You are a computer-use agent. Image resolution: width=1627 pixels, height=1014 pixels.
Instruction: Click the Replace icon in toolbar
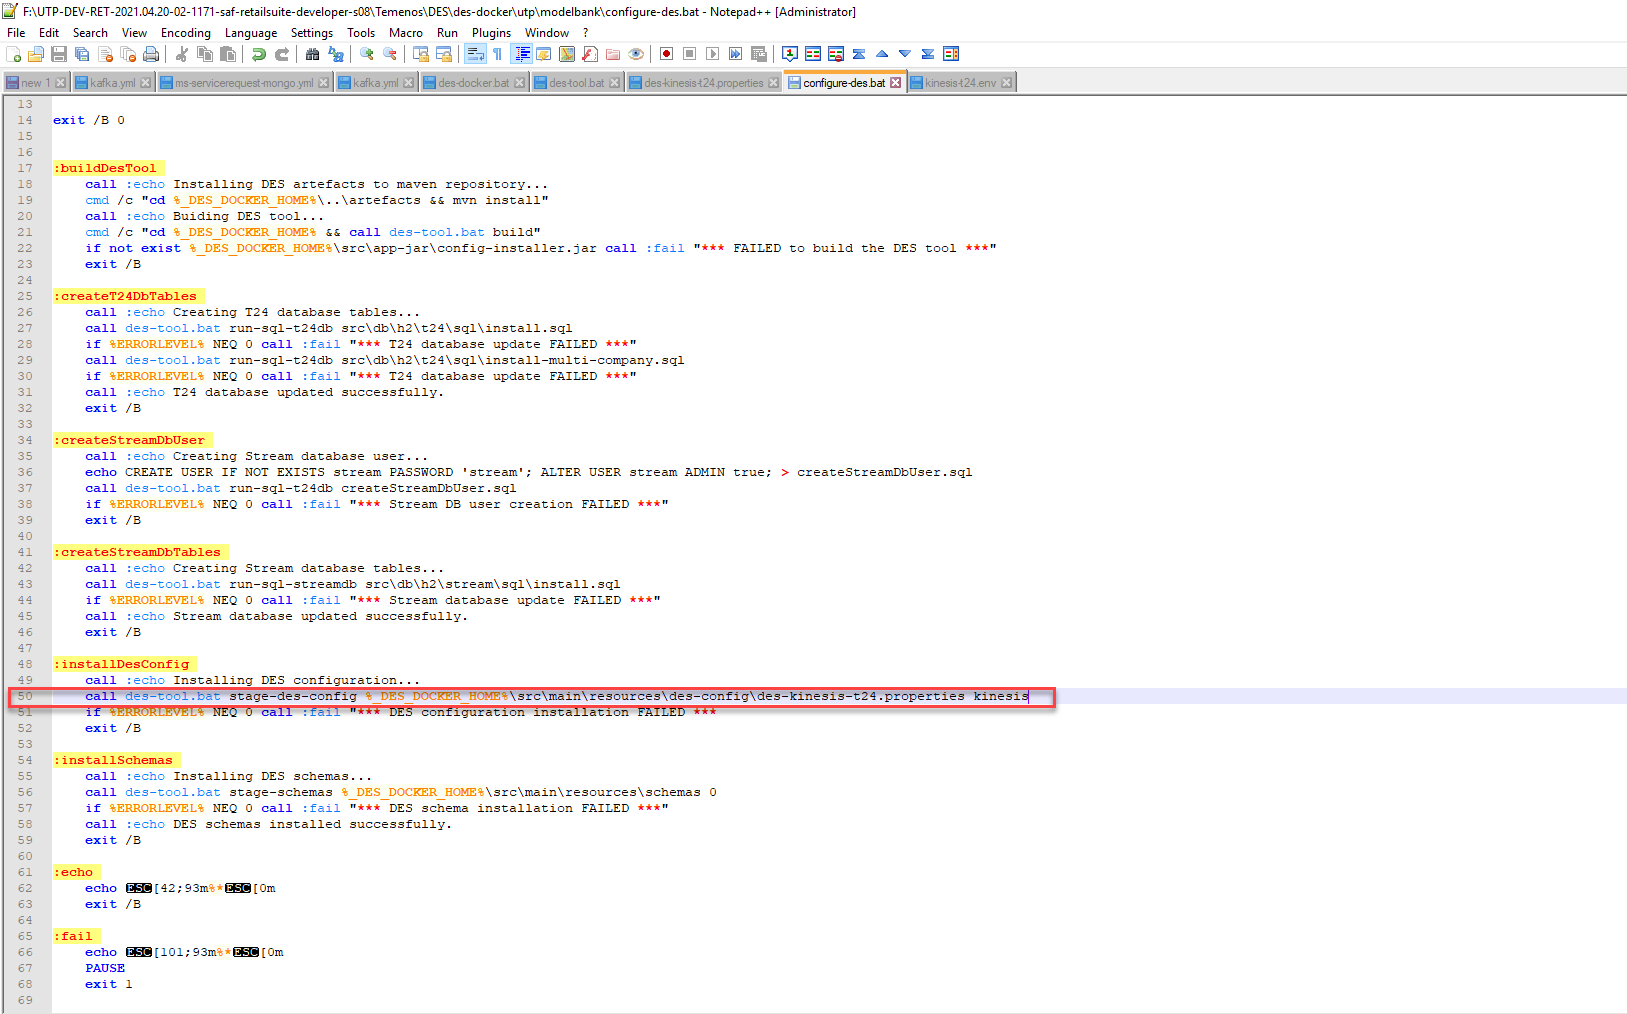click(335, 54)
